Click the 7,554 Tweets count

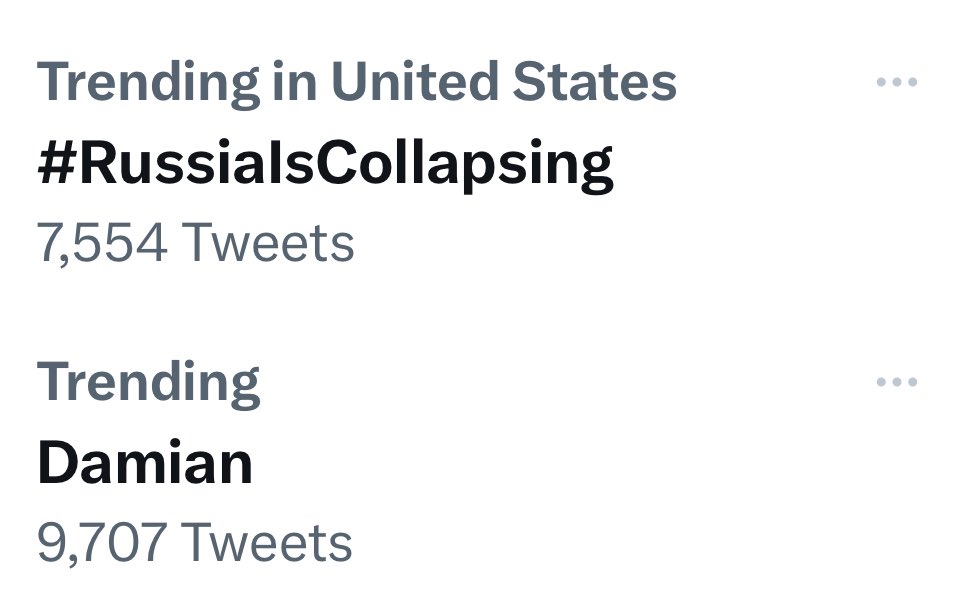tap(195, 244)
